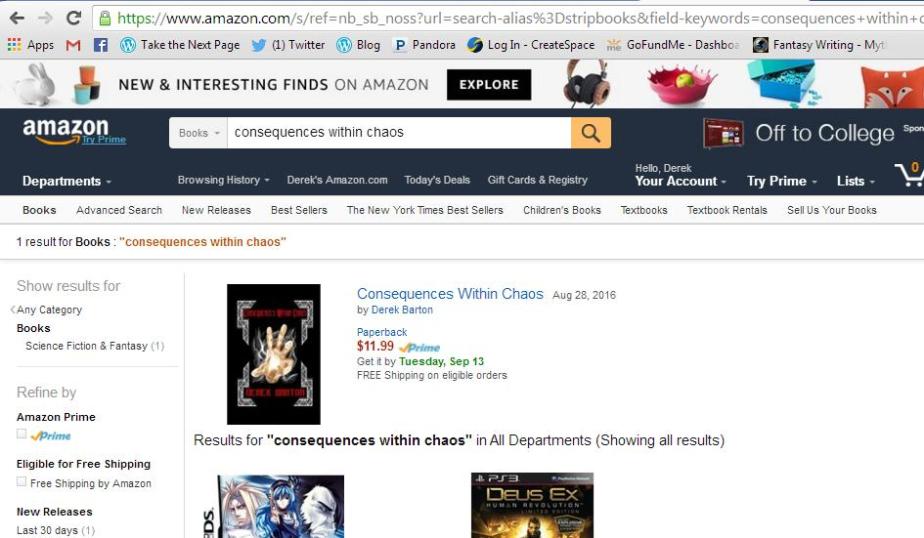Screen dimensions: 924x538
Task: Expand the Your Account dropdown
Action: [680, 181]
